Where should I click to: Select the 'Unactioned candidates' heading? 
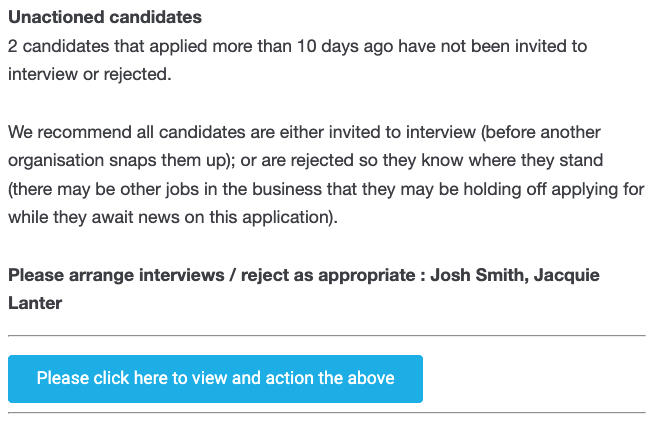point(105,18)
